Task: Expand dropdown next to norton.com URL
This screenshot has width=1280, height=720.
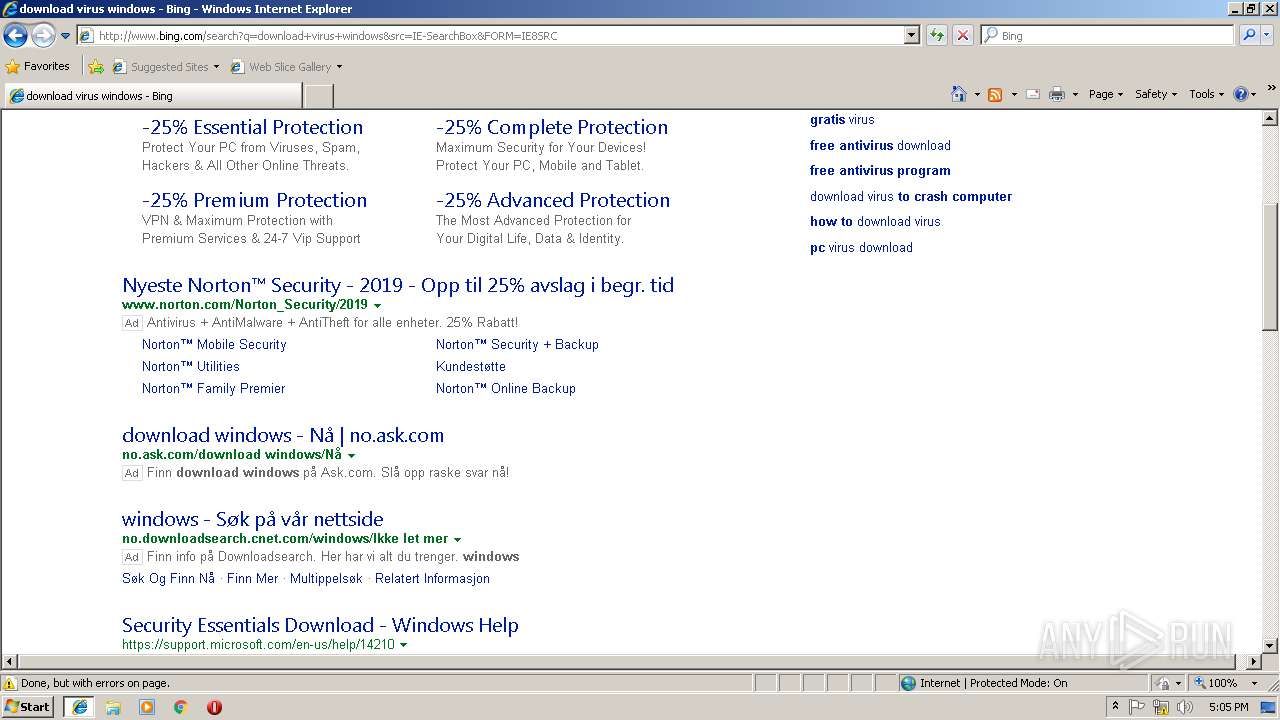Action: (x=377, y=305)
